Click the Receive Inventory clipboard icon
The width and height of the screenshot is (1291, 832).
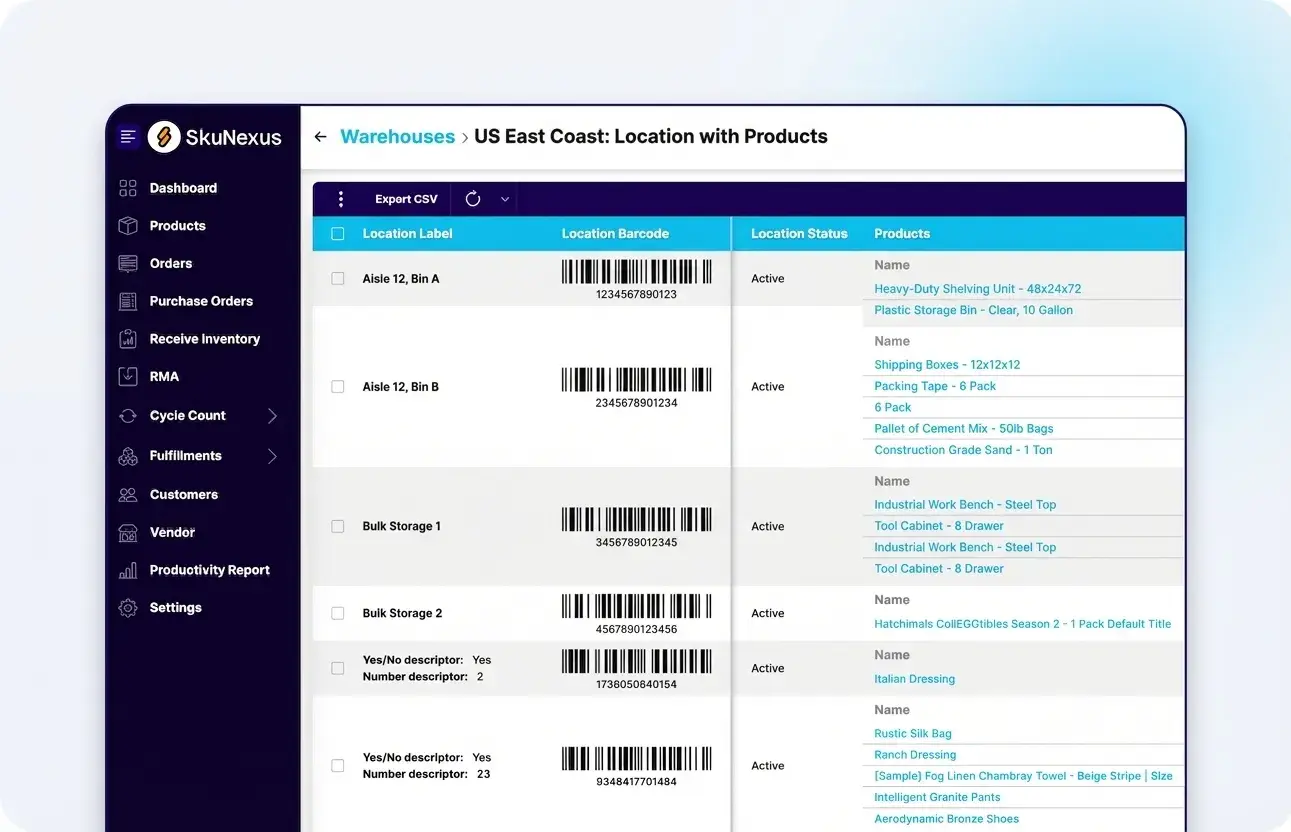click(128, 339)
